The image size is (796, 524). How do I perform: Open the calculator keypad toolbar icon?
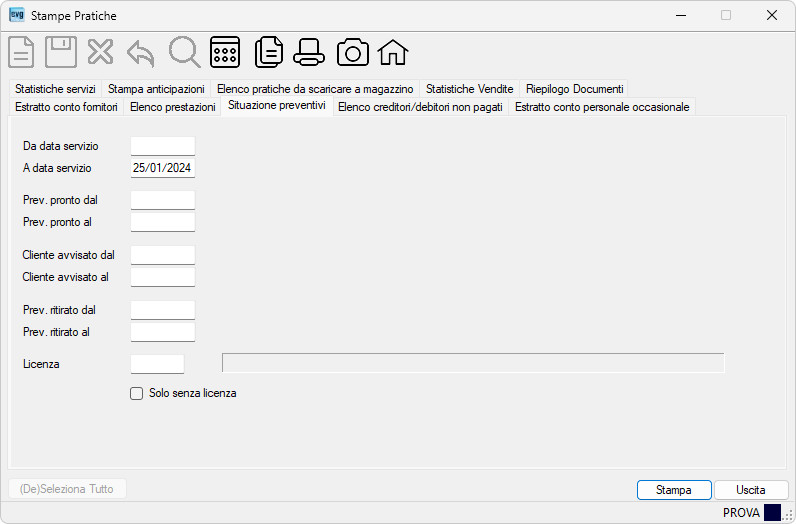[225, 52]
